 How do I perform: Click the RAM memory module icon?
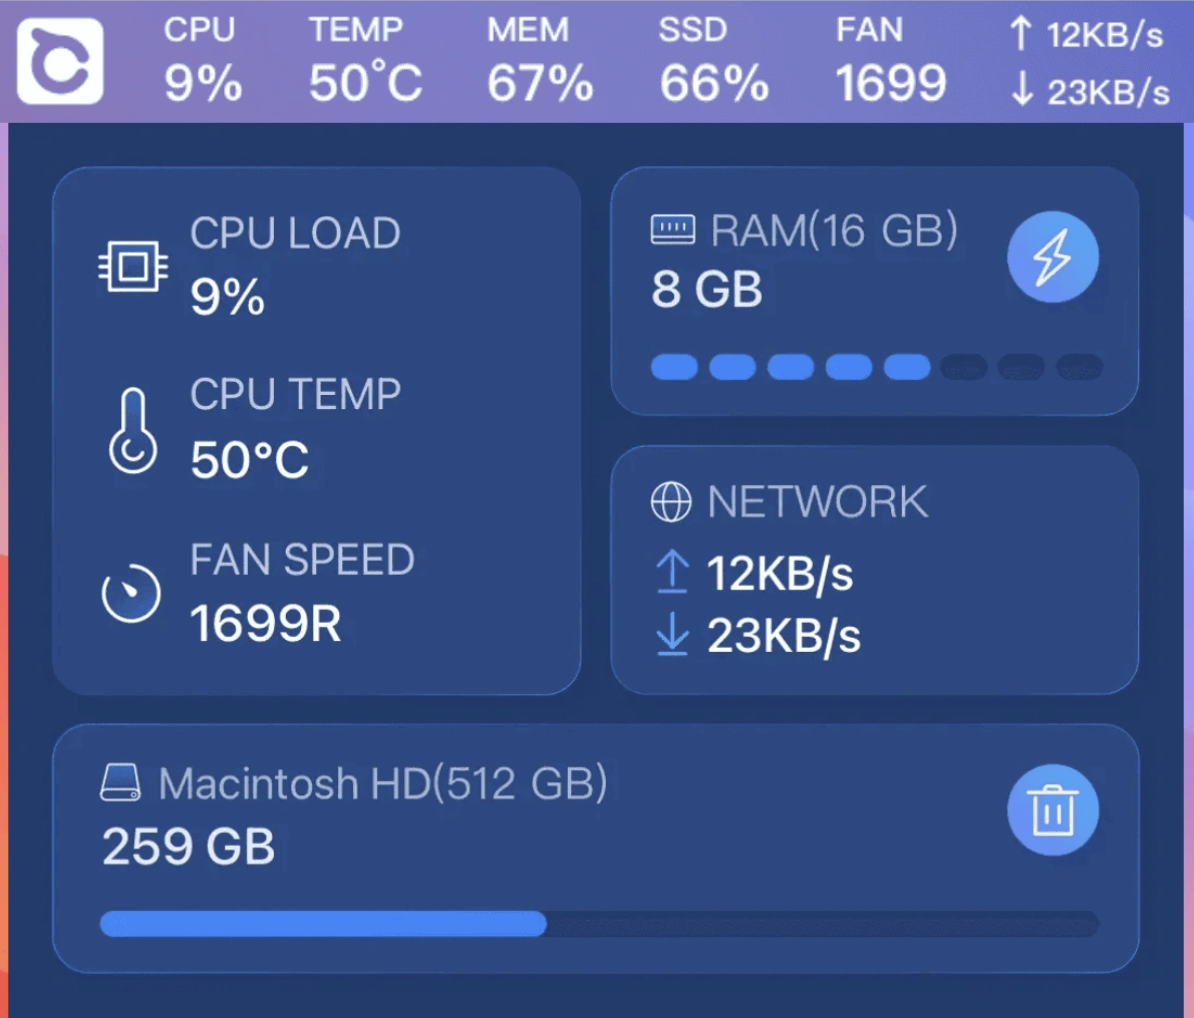point(674,228)
